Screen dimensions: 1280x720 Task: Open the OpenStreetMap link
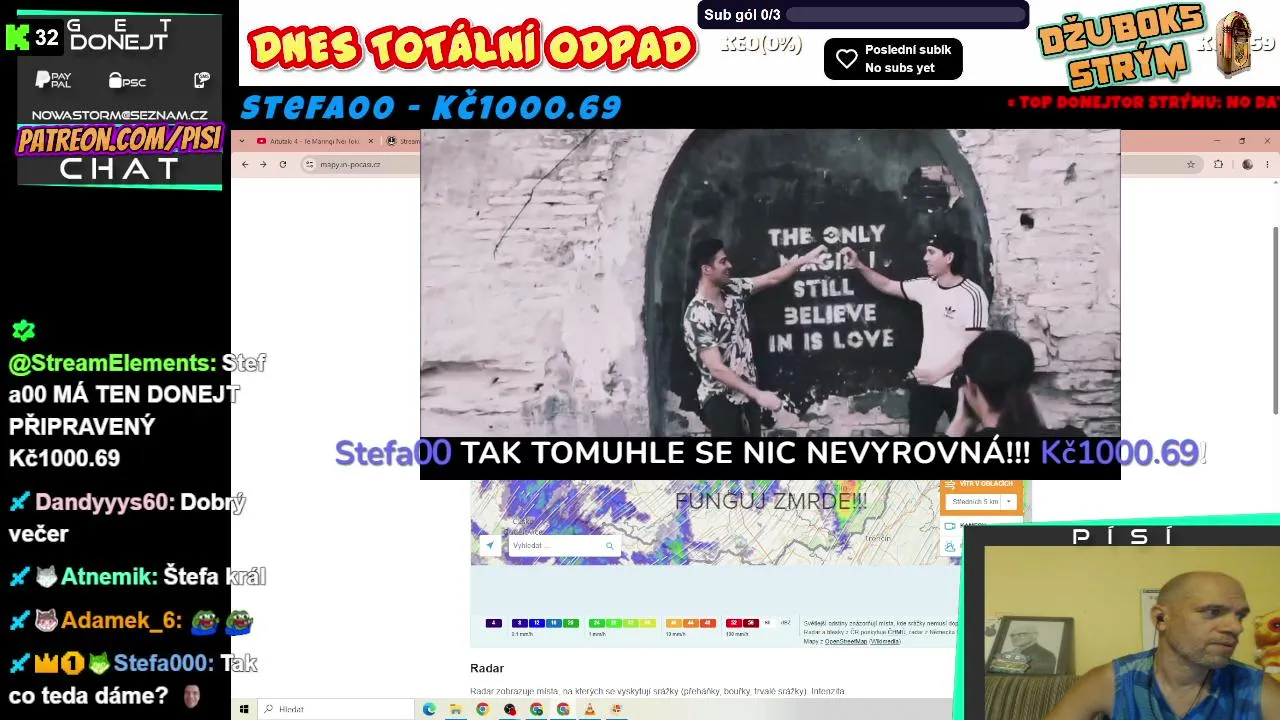click(845, 641)
